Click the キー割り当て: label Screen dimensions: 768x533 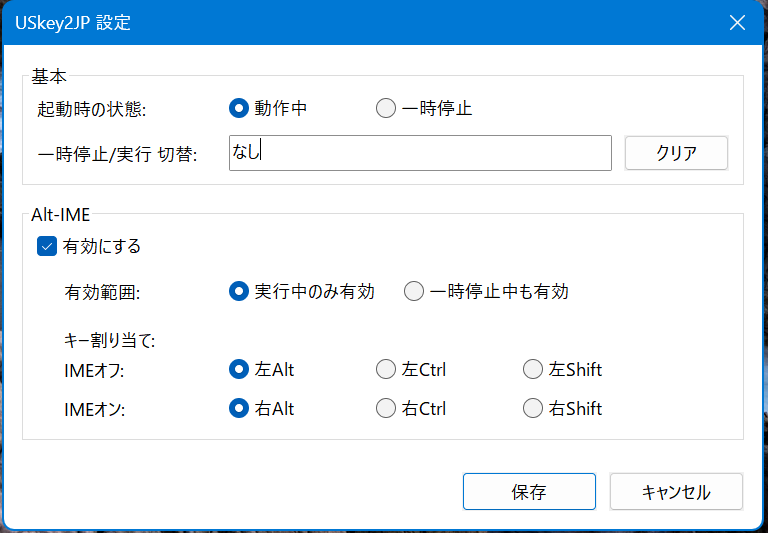(x=109, y=340)
